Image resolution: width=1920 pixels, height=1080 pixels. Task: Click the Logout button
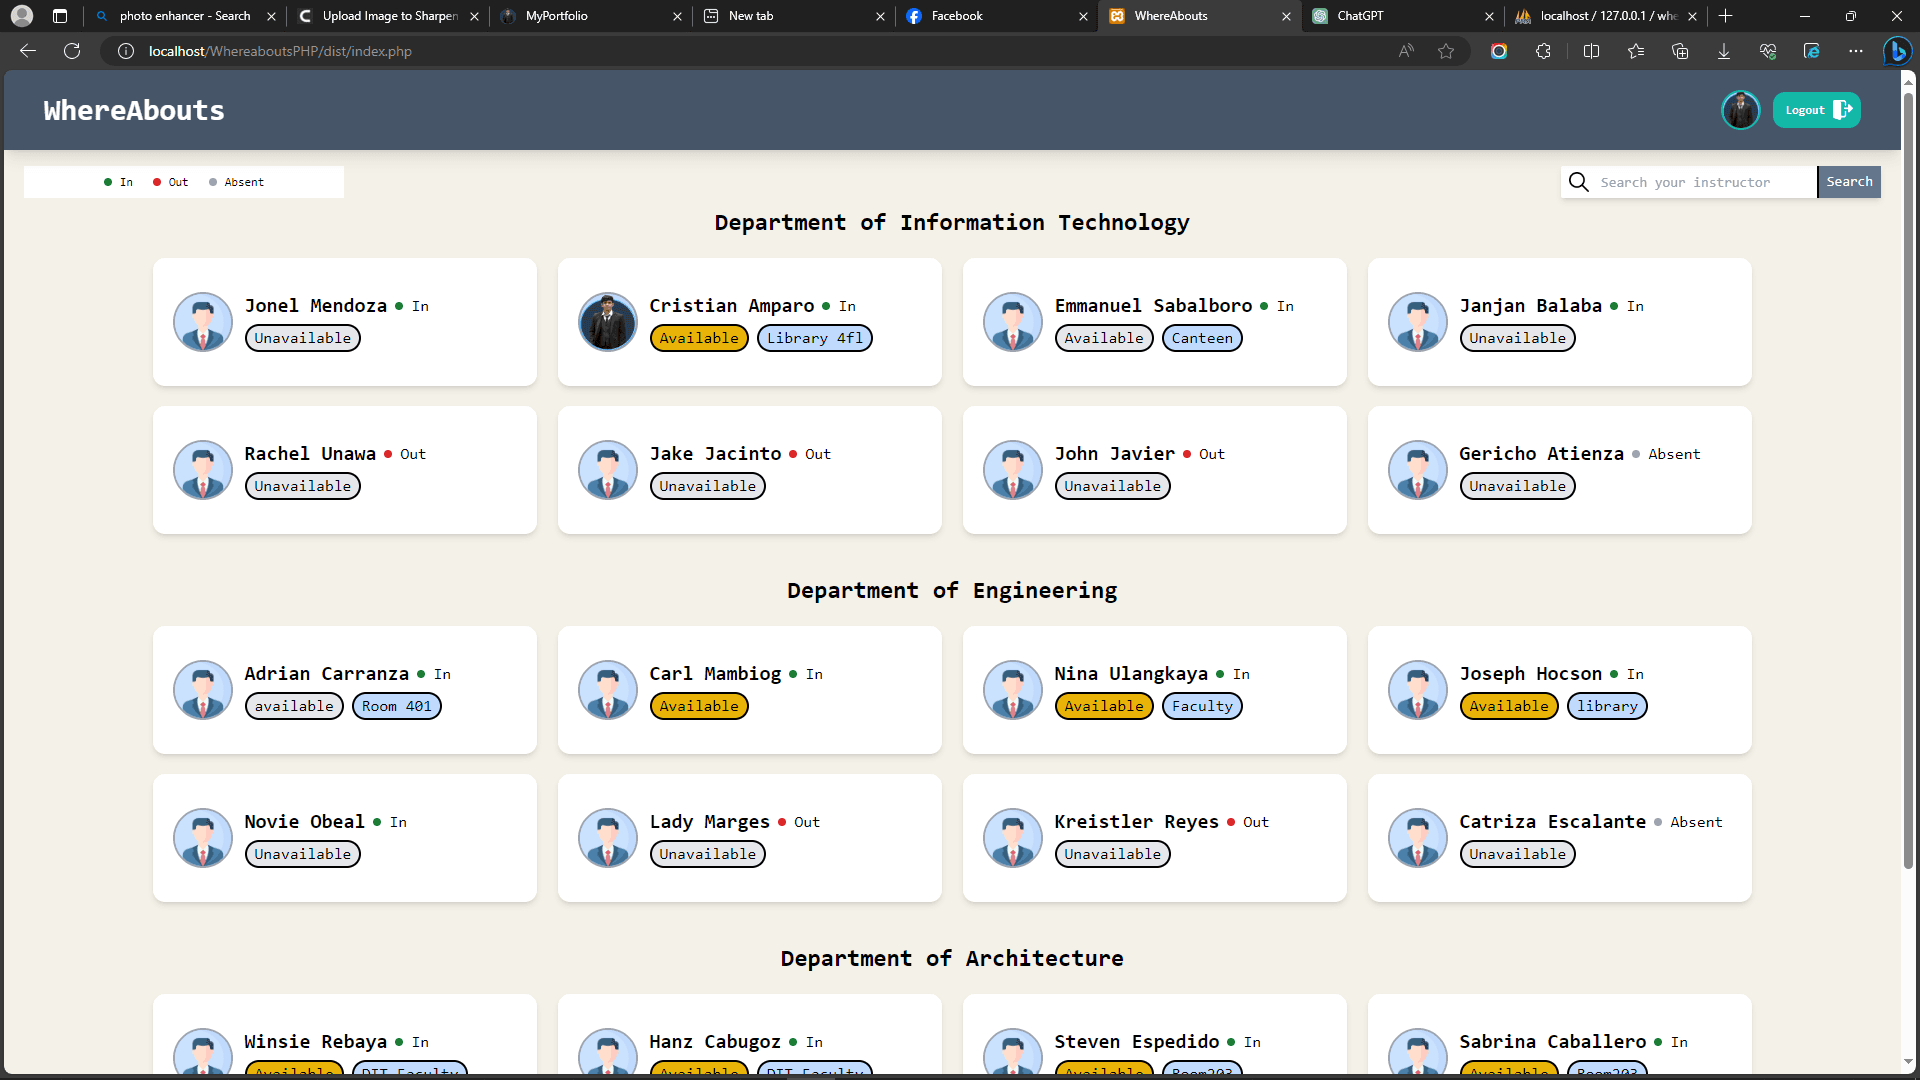coord(1816,110)
